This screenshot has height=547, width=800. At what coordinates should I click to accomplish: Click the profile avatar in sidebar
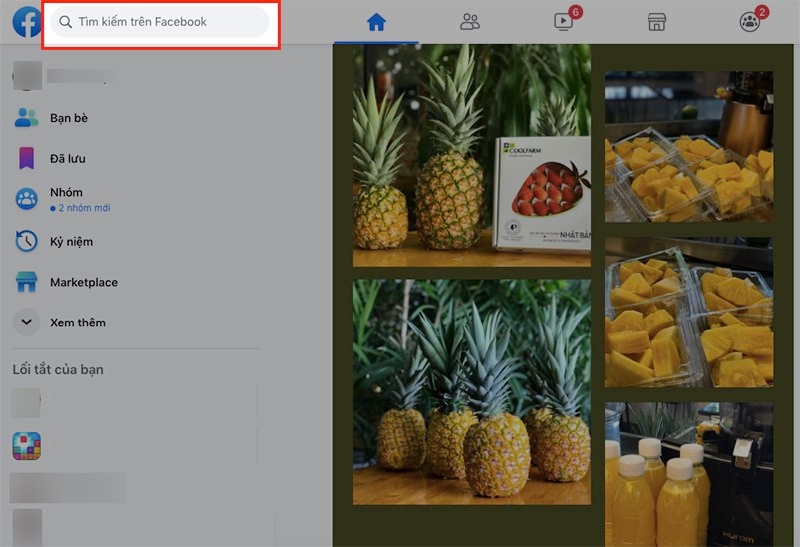pos(26,76)
